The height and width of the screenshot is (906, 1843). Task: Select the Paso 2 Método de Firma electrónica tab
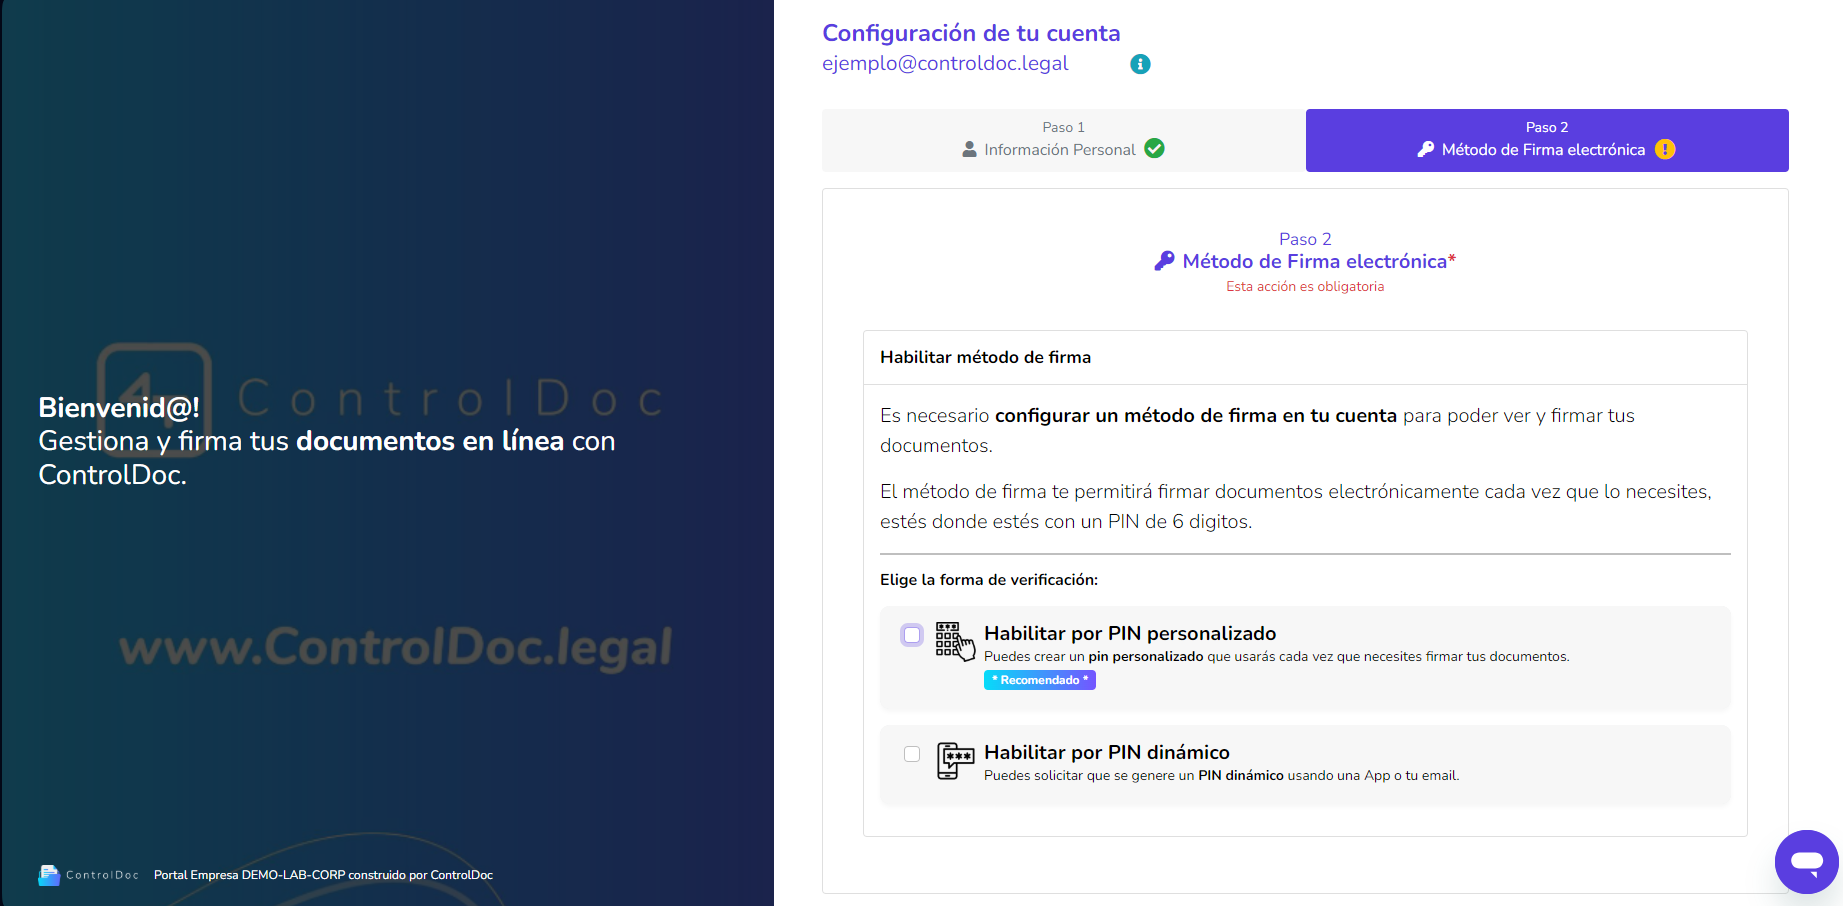click(x=1547, y=140)
